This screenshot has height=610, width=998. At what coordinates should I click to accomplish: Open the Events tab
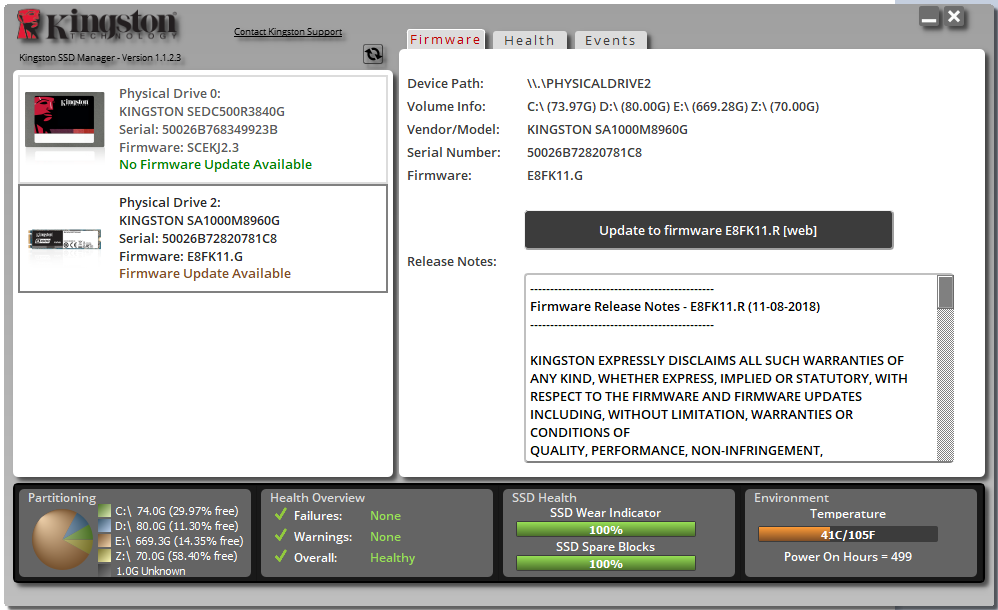click(x=610, y=40)
